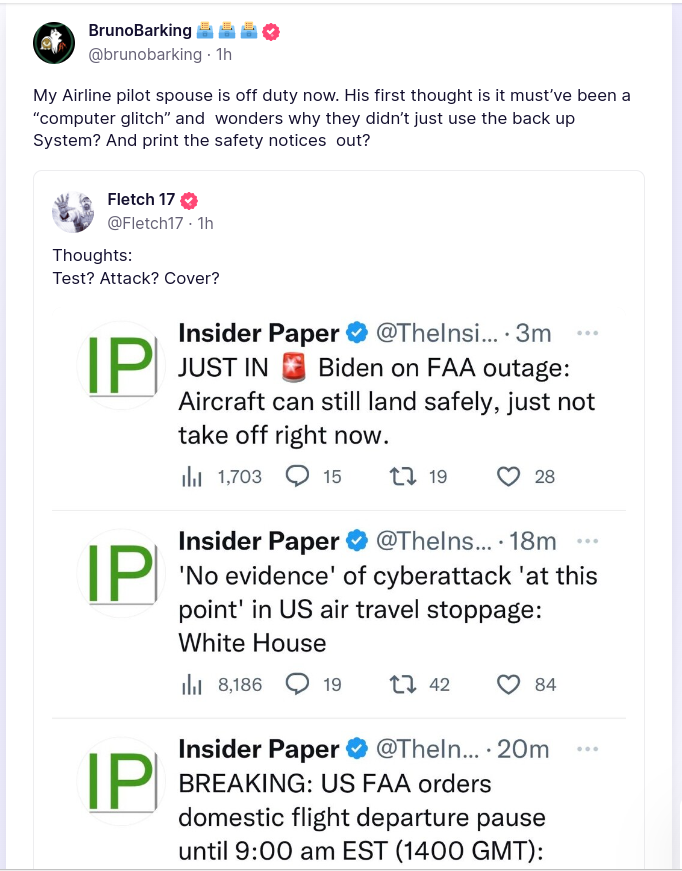Click the retweet icon on the Biden FAA tweet

(x=402, y=476)
